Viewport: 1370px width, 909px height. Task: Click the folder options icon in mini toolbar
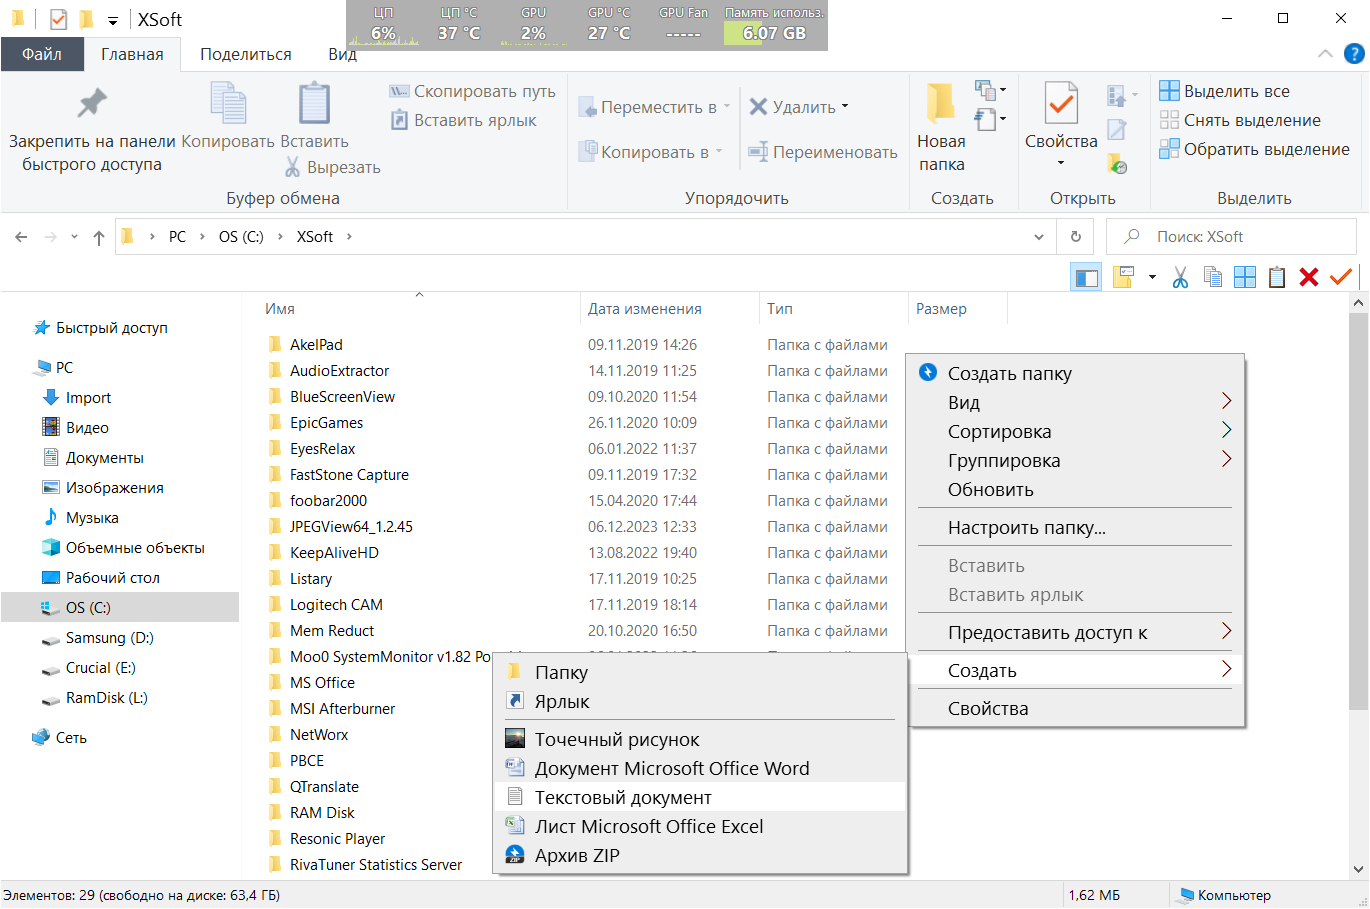coord(1123,277)
